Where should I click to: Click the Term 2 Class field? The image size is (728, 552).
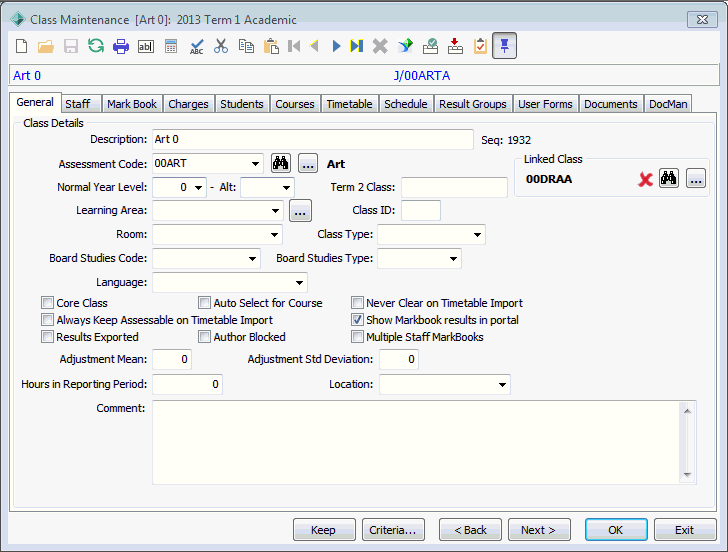454,188
